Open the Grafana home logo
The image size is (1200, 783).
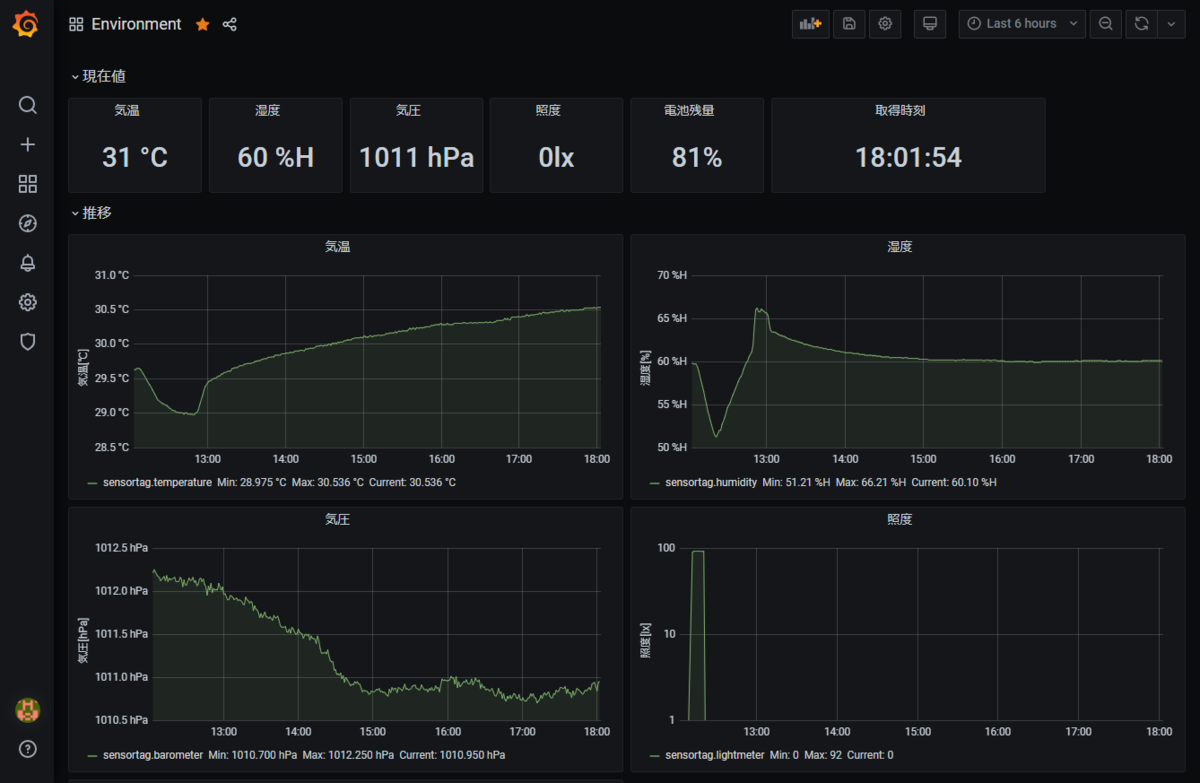tap(27, 24)
